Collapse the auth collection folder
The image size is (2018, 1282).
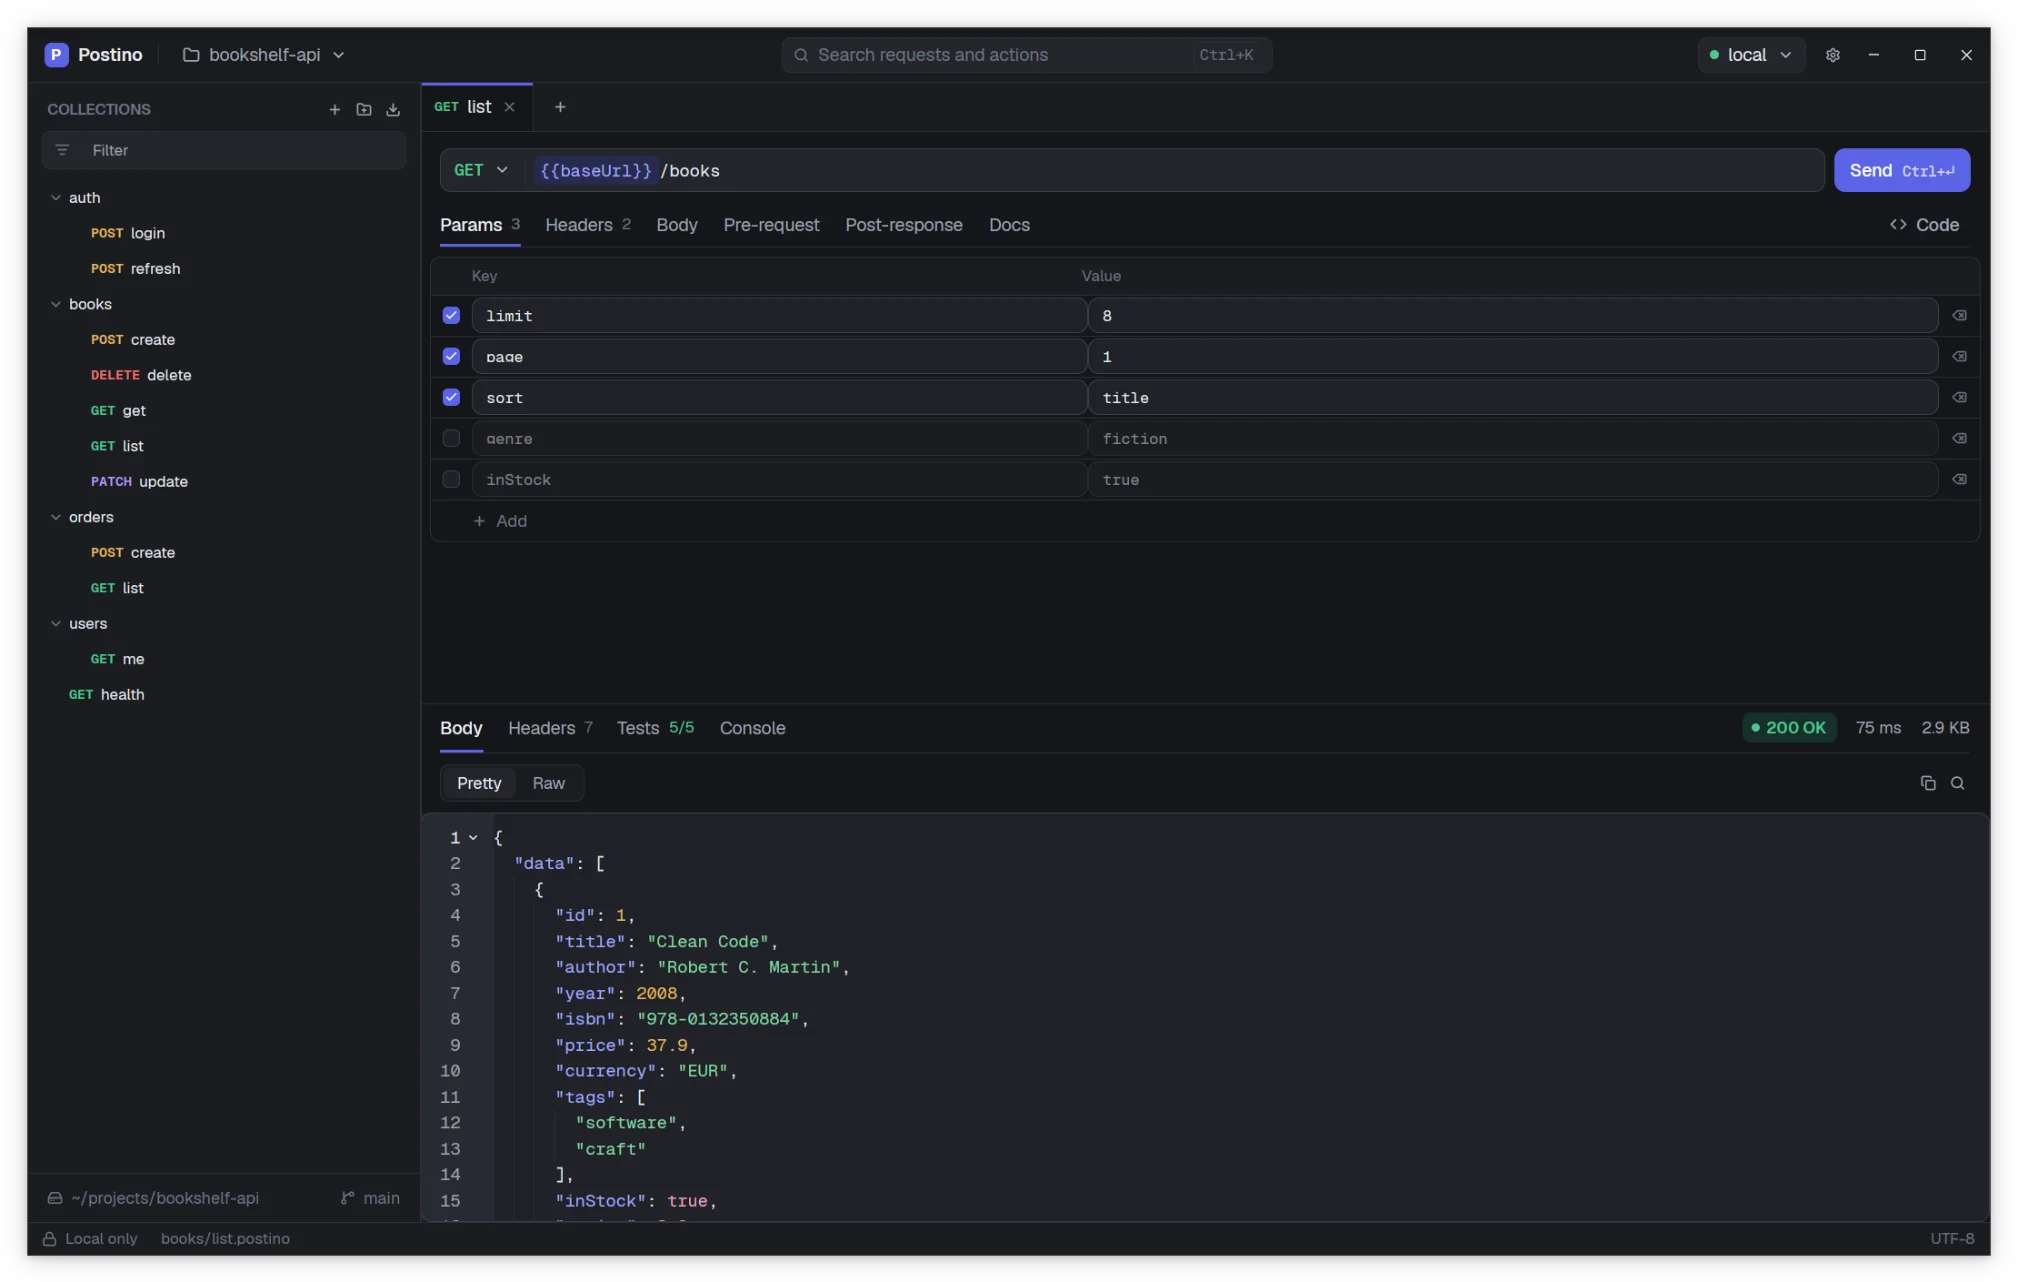tap(56, 198)
